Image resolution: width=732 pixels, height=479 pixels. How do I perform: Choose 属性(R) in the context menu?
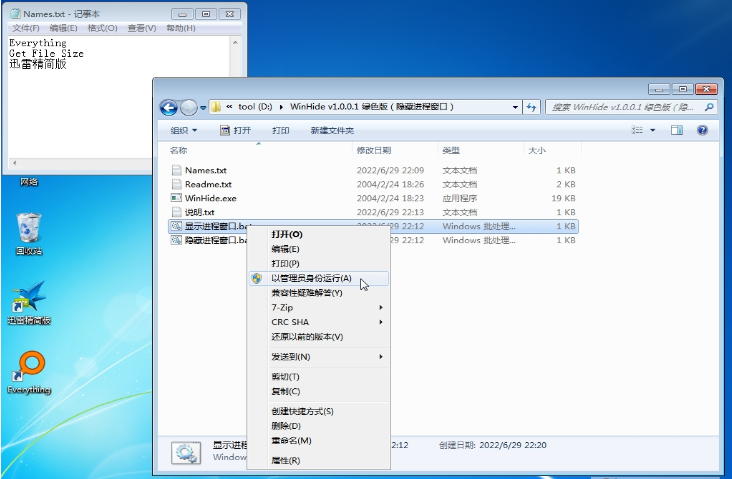click(x=319, y=461)
